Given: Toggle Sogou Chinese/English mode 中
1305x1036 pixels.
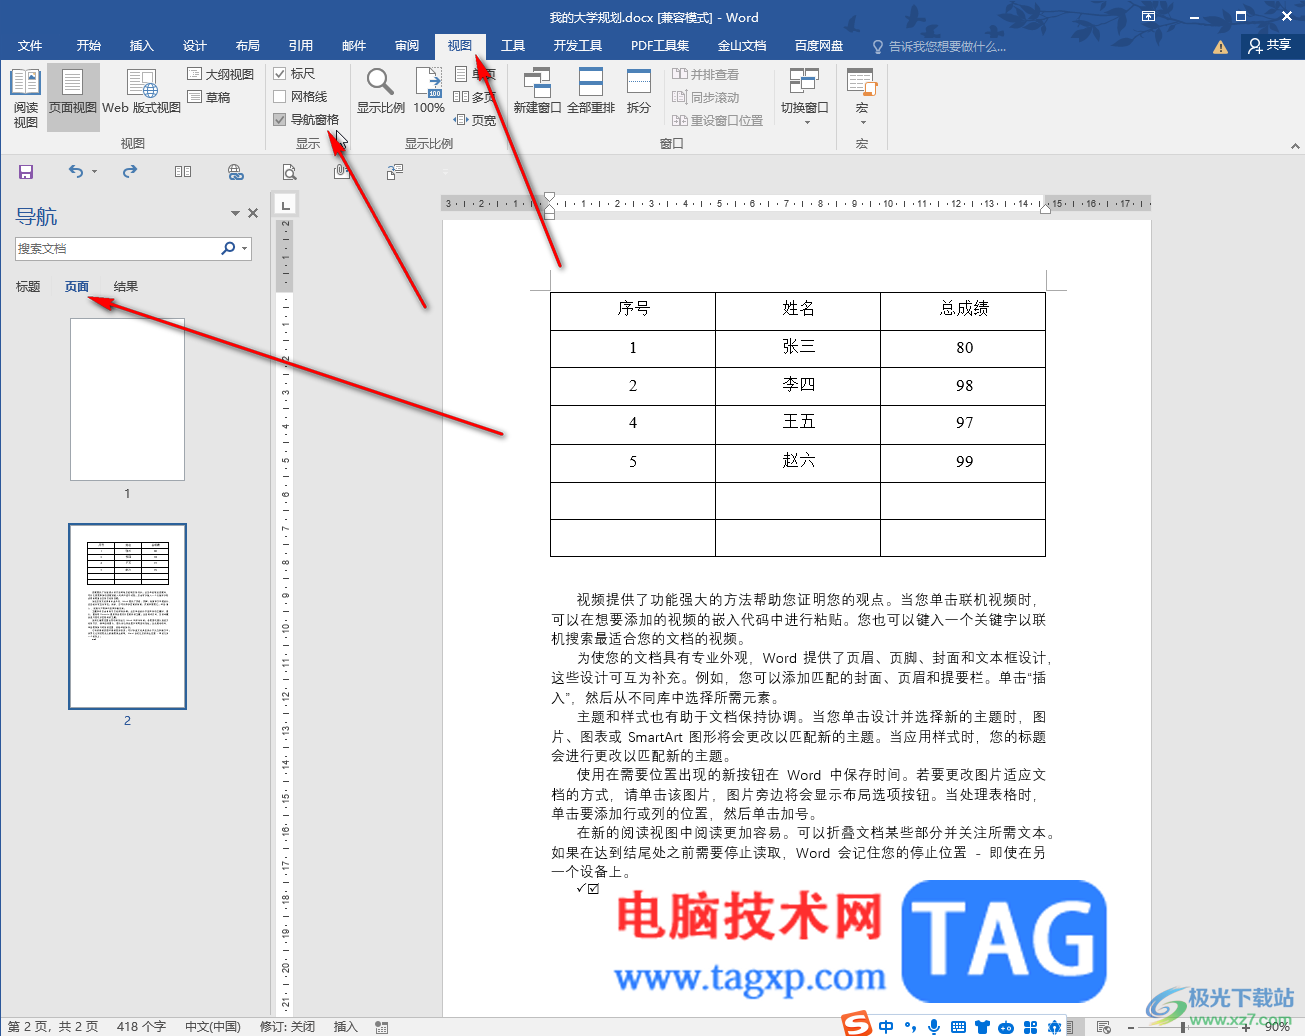Looking at the screenshot, I should click(x=887, y=1027).
